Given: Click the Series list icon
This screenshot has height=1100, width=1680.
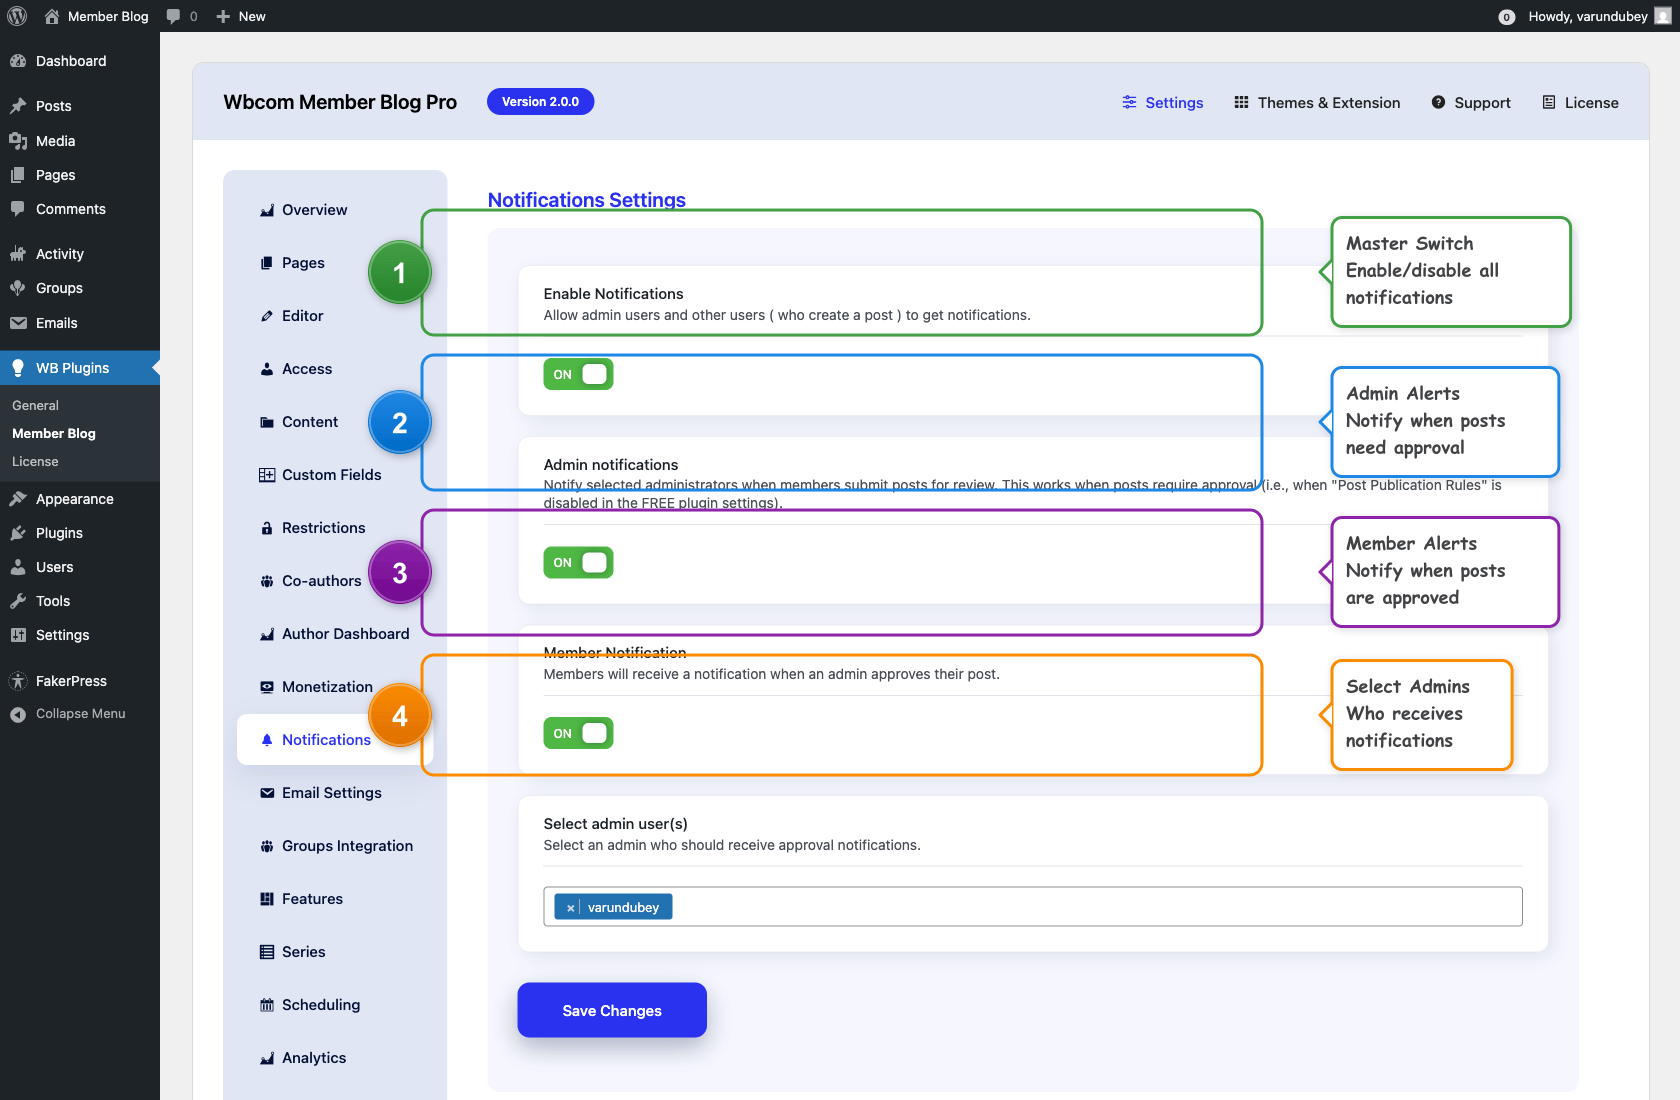Looking at the screenshot, I should click(267, 952).
